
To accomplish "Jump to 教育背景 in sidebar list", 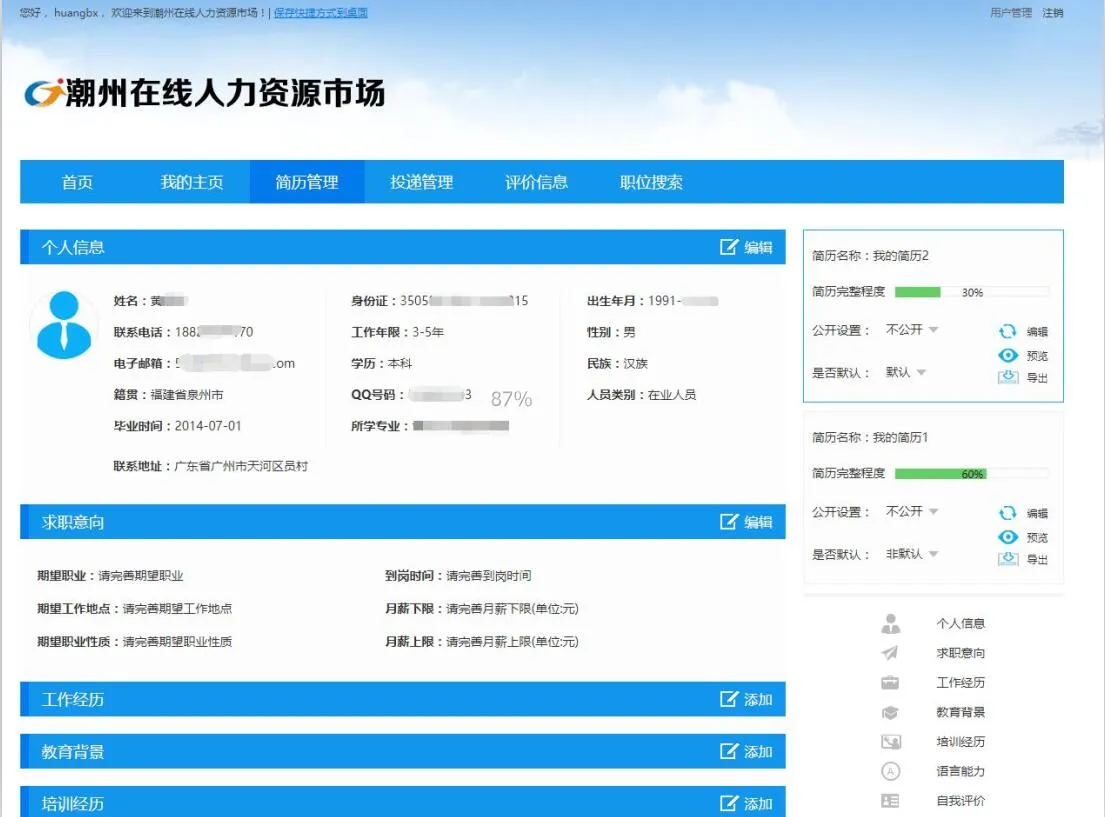I will point(961,712).
